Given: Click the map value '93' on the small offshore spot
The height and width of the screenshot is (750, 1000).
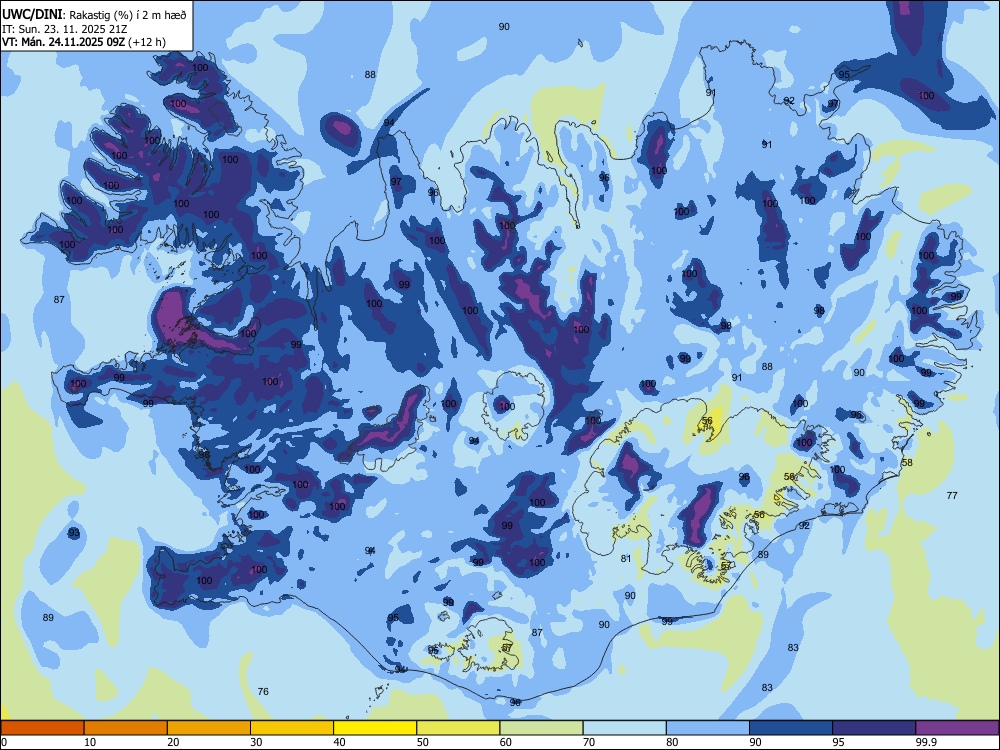Looking at the screenshot, I should pos(74,533).
